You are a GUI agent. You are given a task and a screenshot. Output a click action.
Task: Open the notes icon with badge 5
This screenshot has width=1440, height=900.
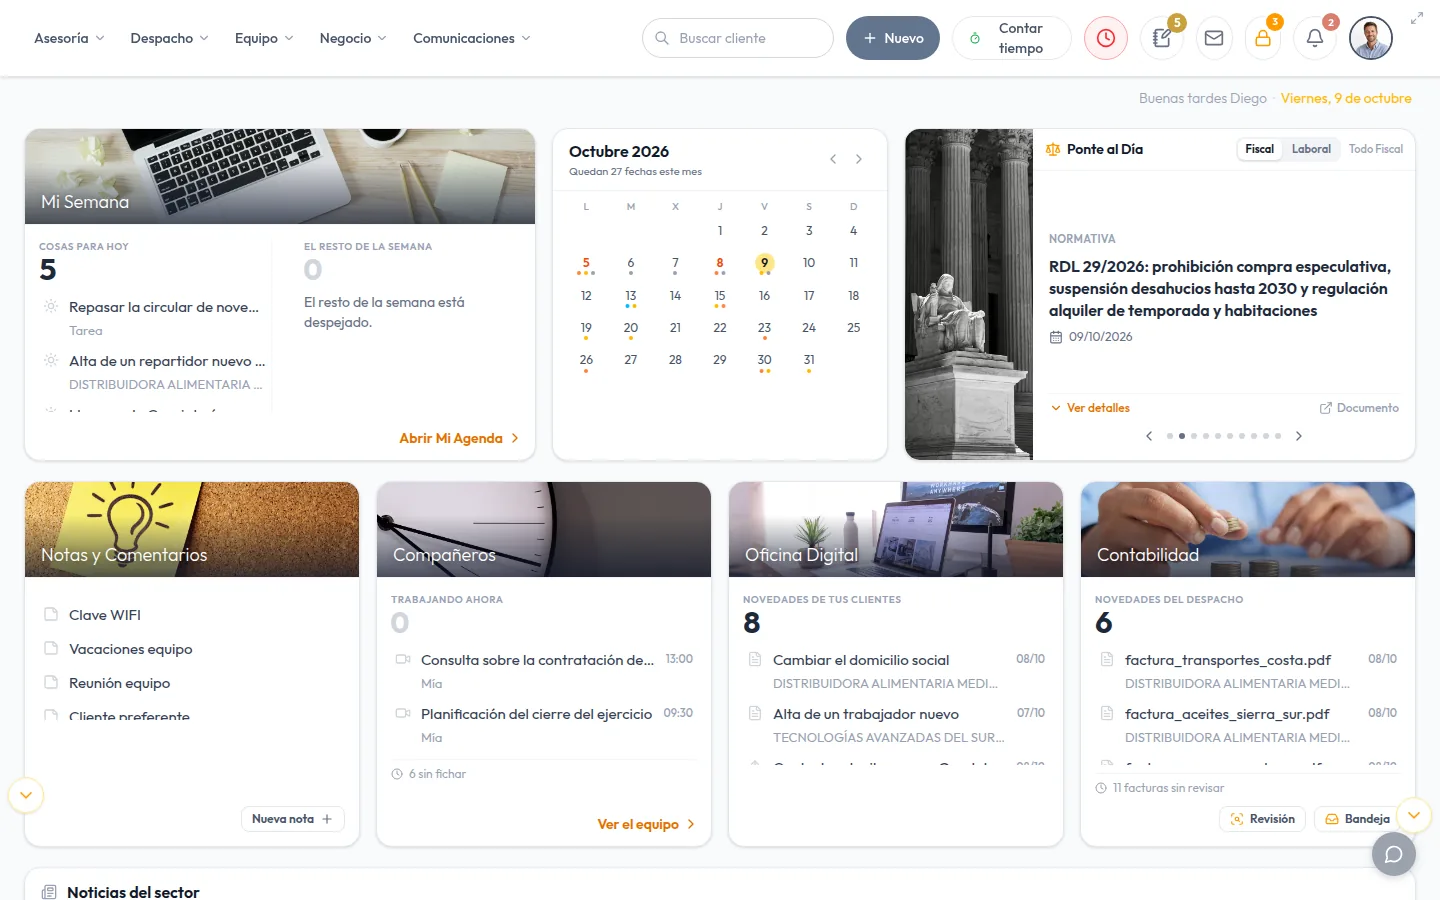(1162, 38)
